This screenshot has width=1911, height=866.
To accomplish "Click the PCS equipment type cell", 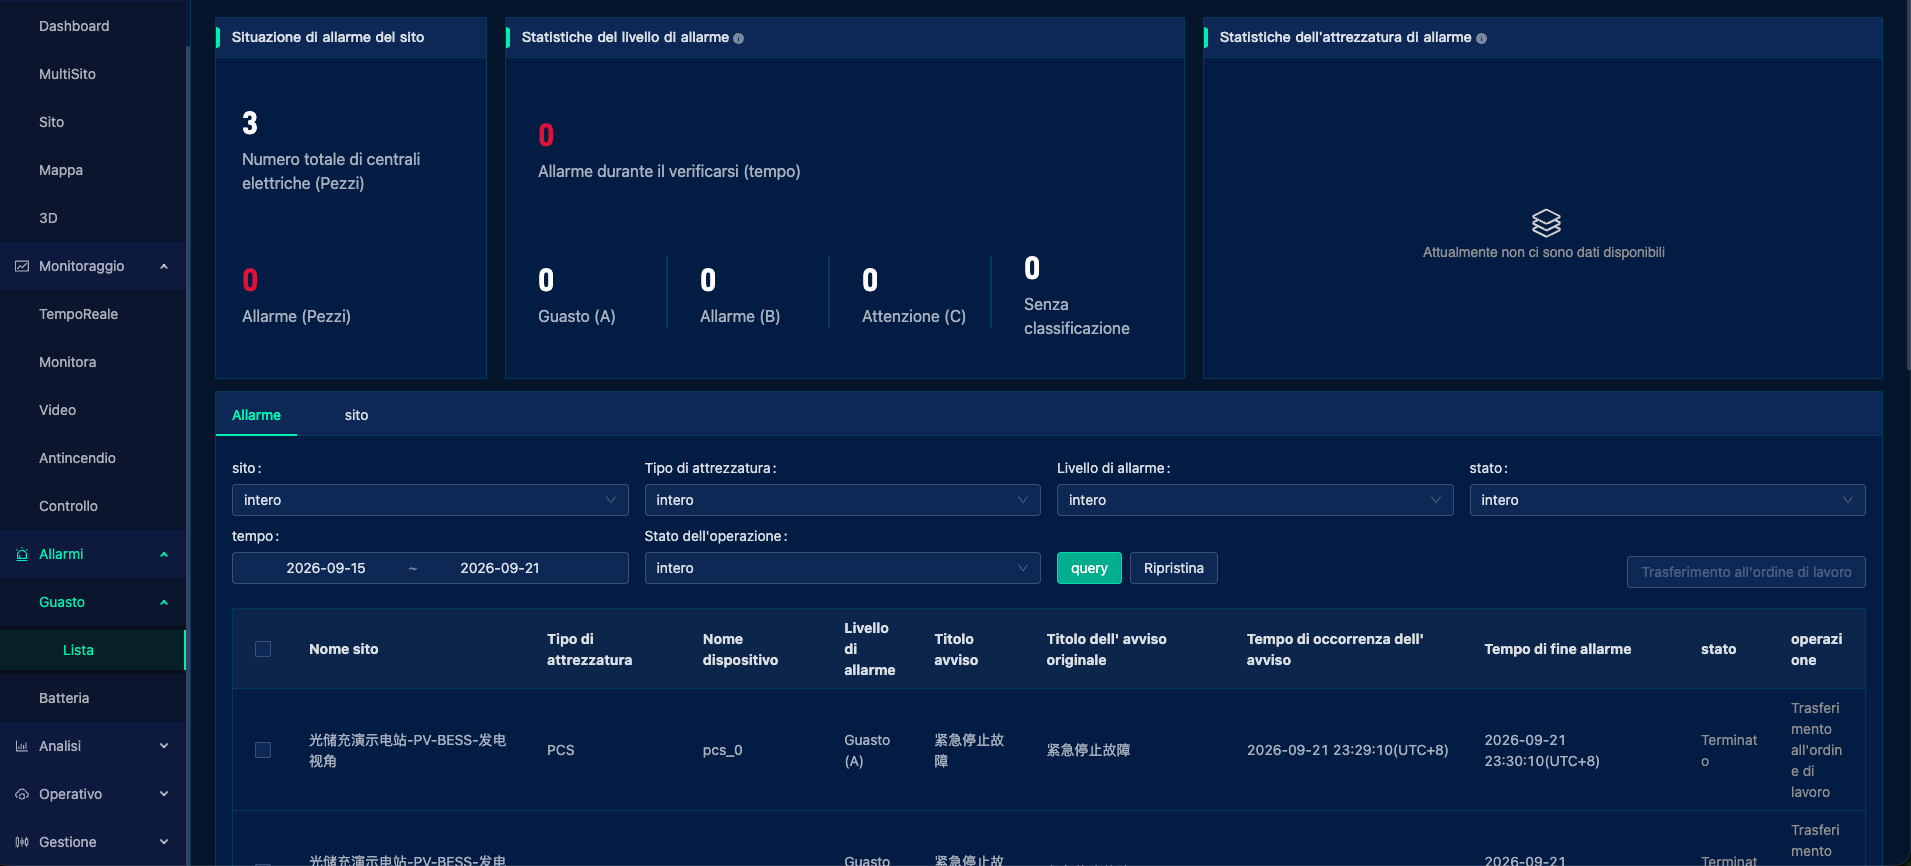I will coord(560,750).
